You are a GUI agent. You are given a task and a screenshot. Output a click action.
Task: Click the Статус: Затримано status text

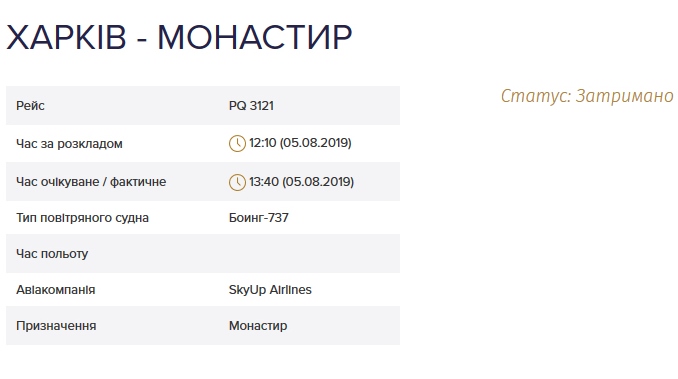pos(587,96)
